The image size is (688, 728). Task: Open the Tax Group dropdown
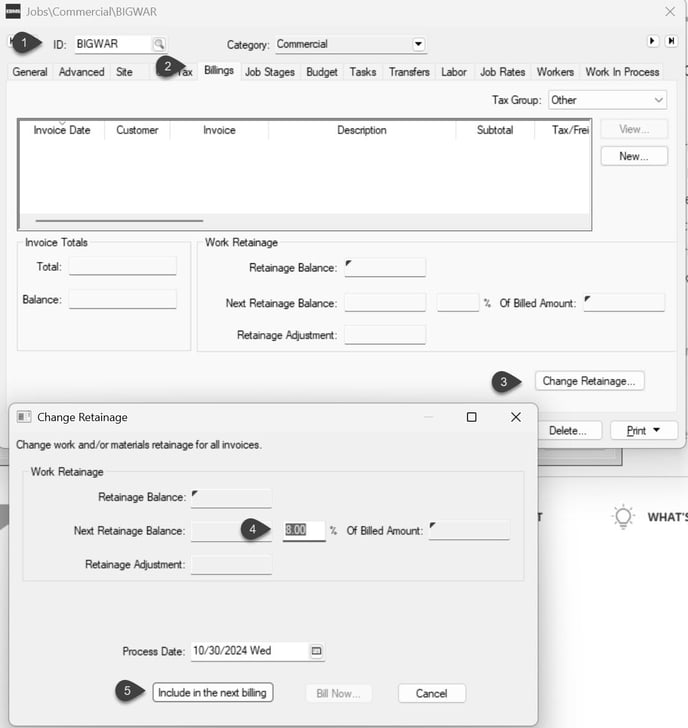[x=658, y=100]
